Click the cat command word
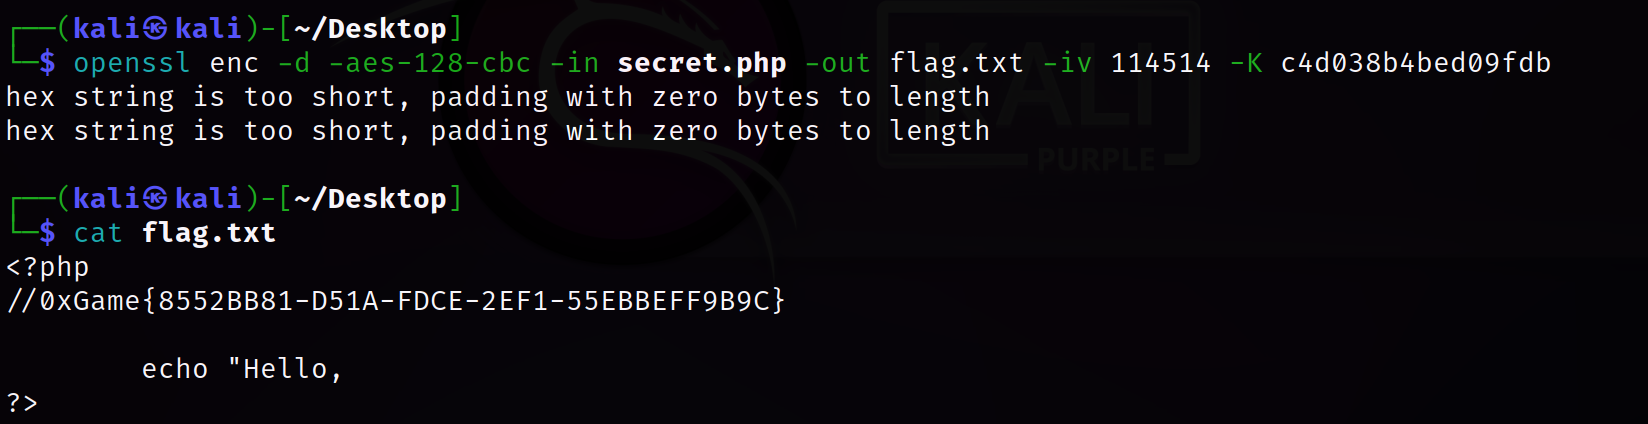 click(x=98, y=234)
